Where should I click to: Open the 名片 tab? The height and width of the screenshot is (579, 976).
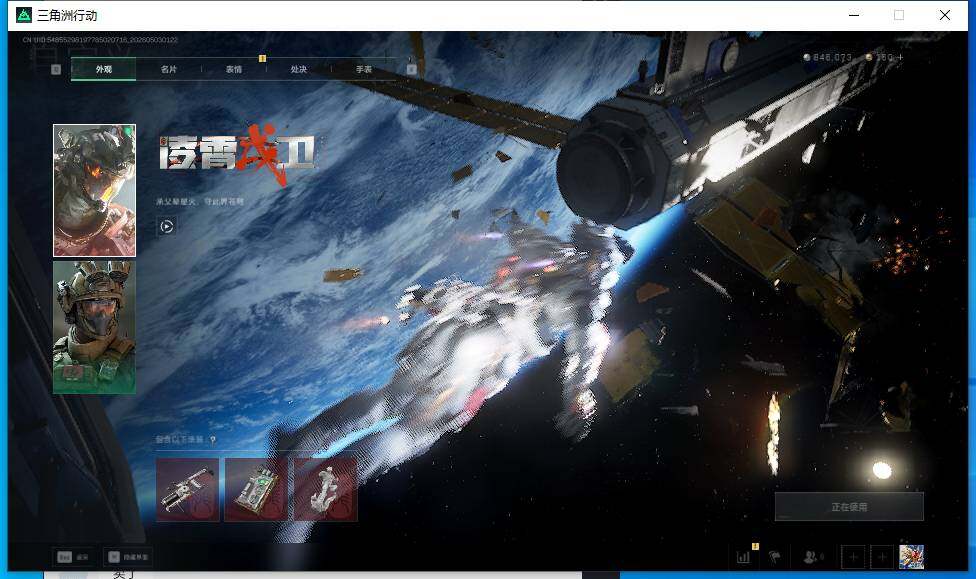coord(168,69)
